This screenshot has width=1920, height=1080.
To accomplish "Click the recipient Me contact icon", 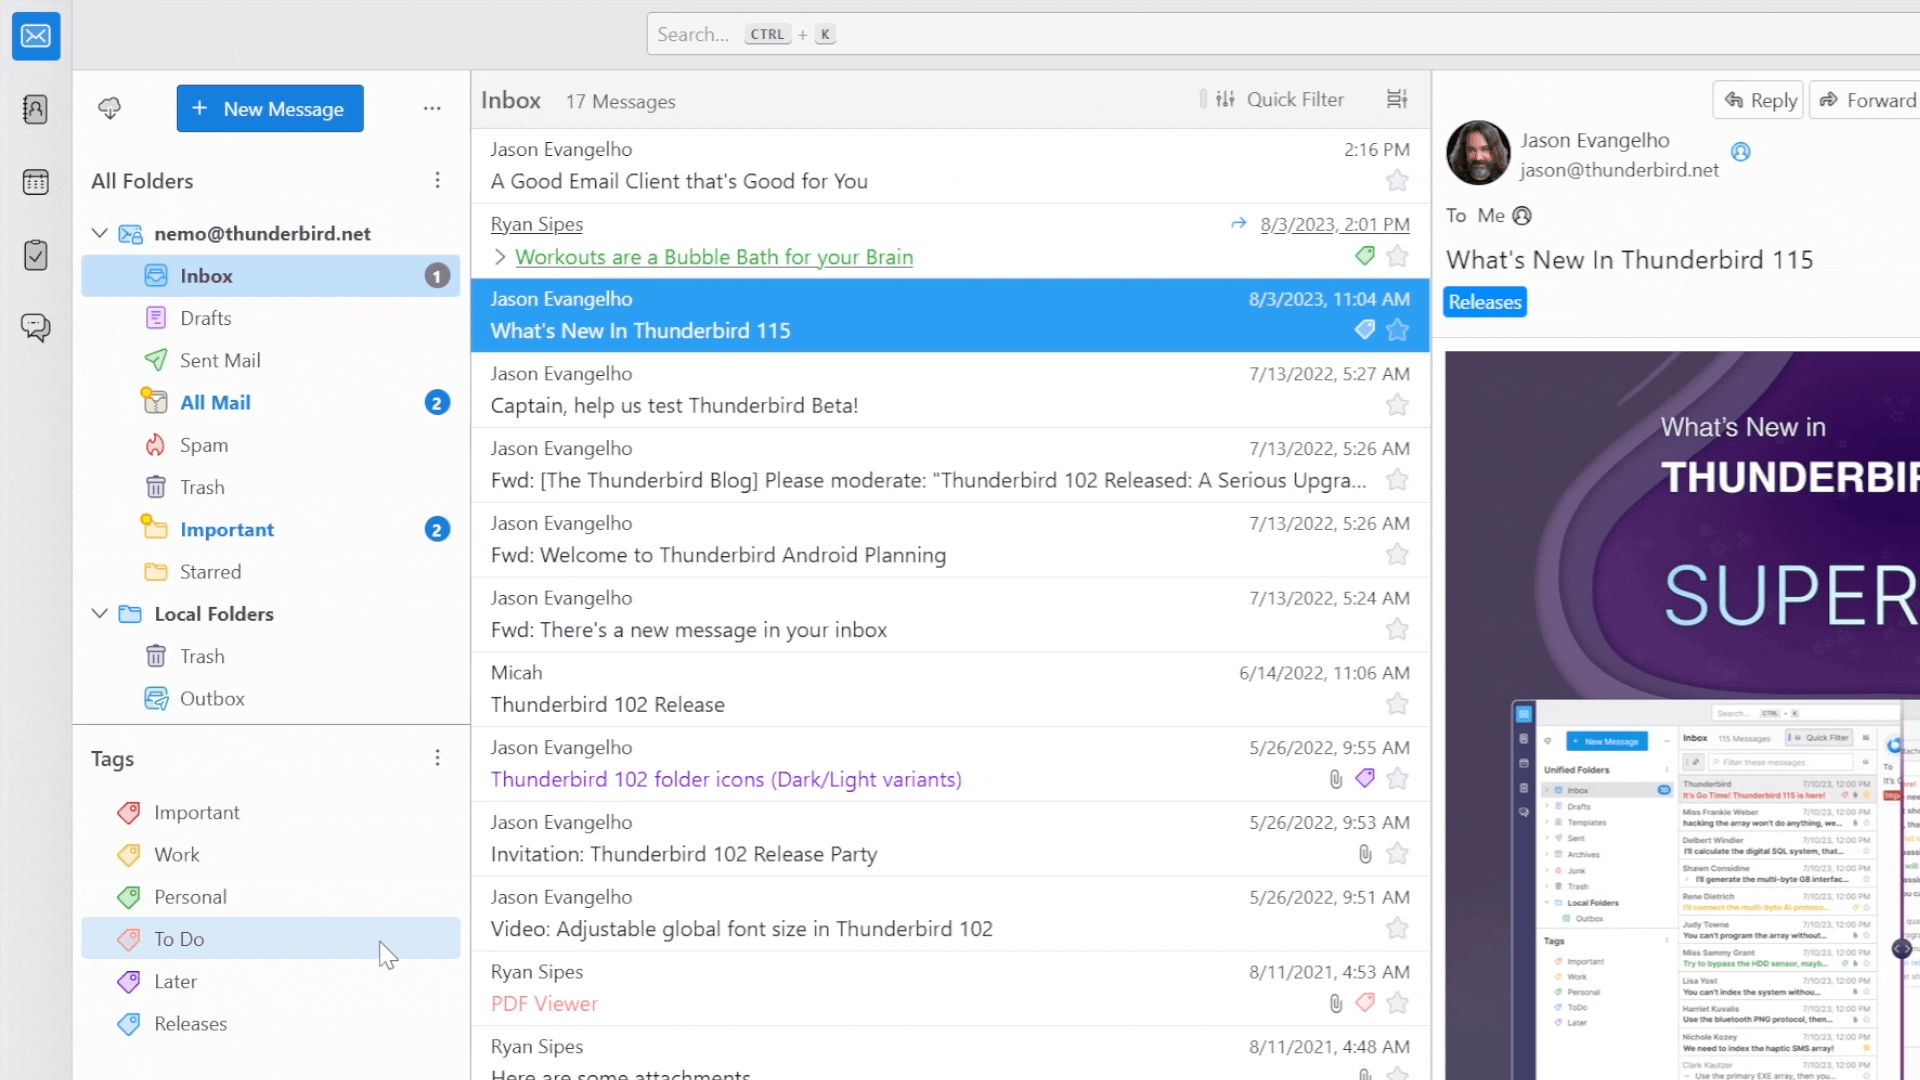I will click(x=1522, y=216).
